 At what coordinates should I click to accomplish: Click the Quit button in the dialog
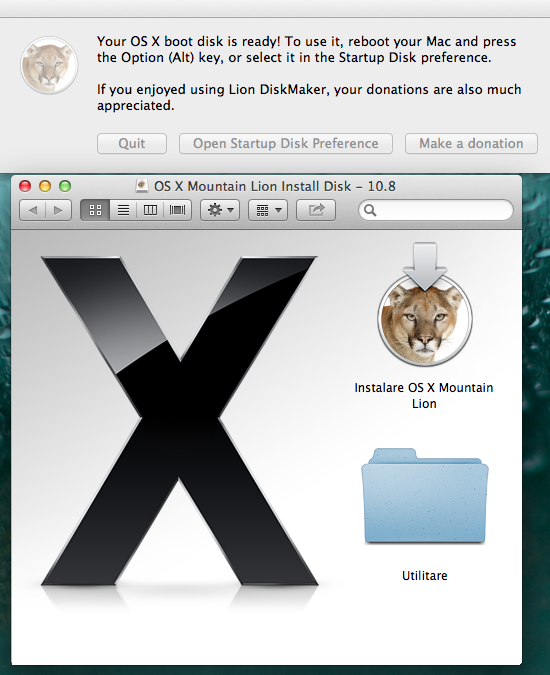[132, 143]
